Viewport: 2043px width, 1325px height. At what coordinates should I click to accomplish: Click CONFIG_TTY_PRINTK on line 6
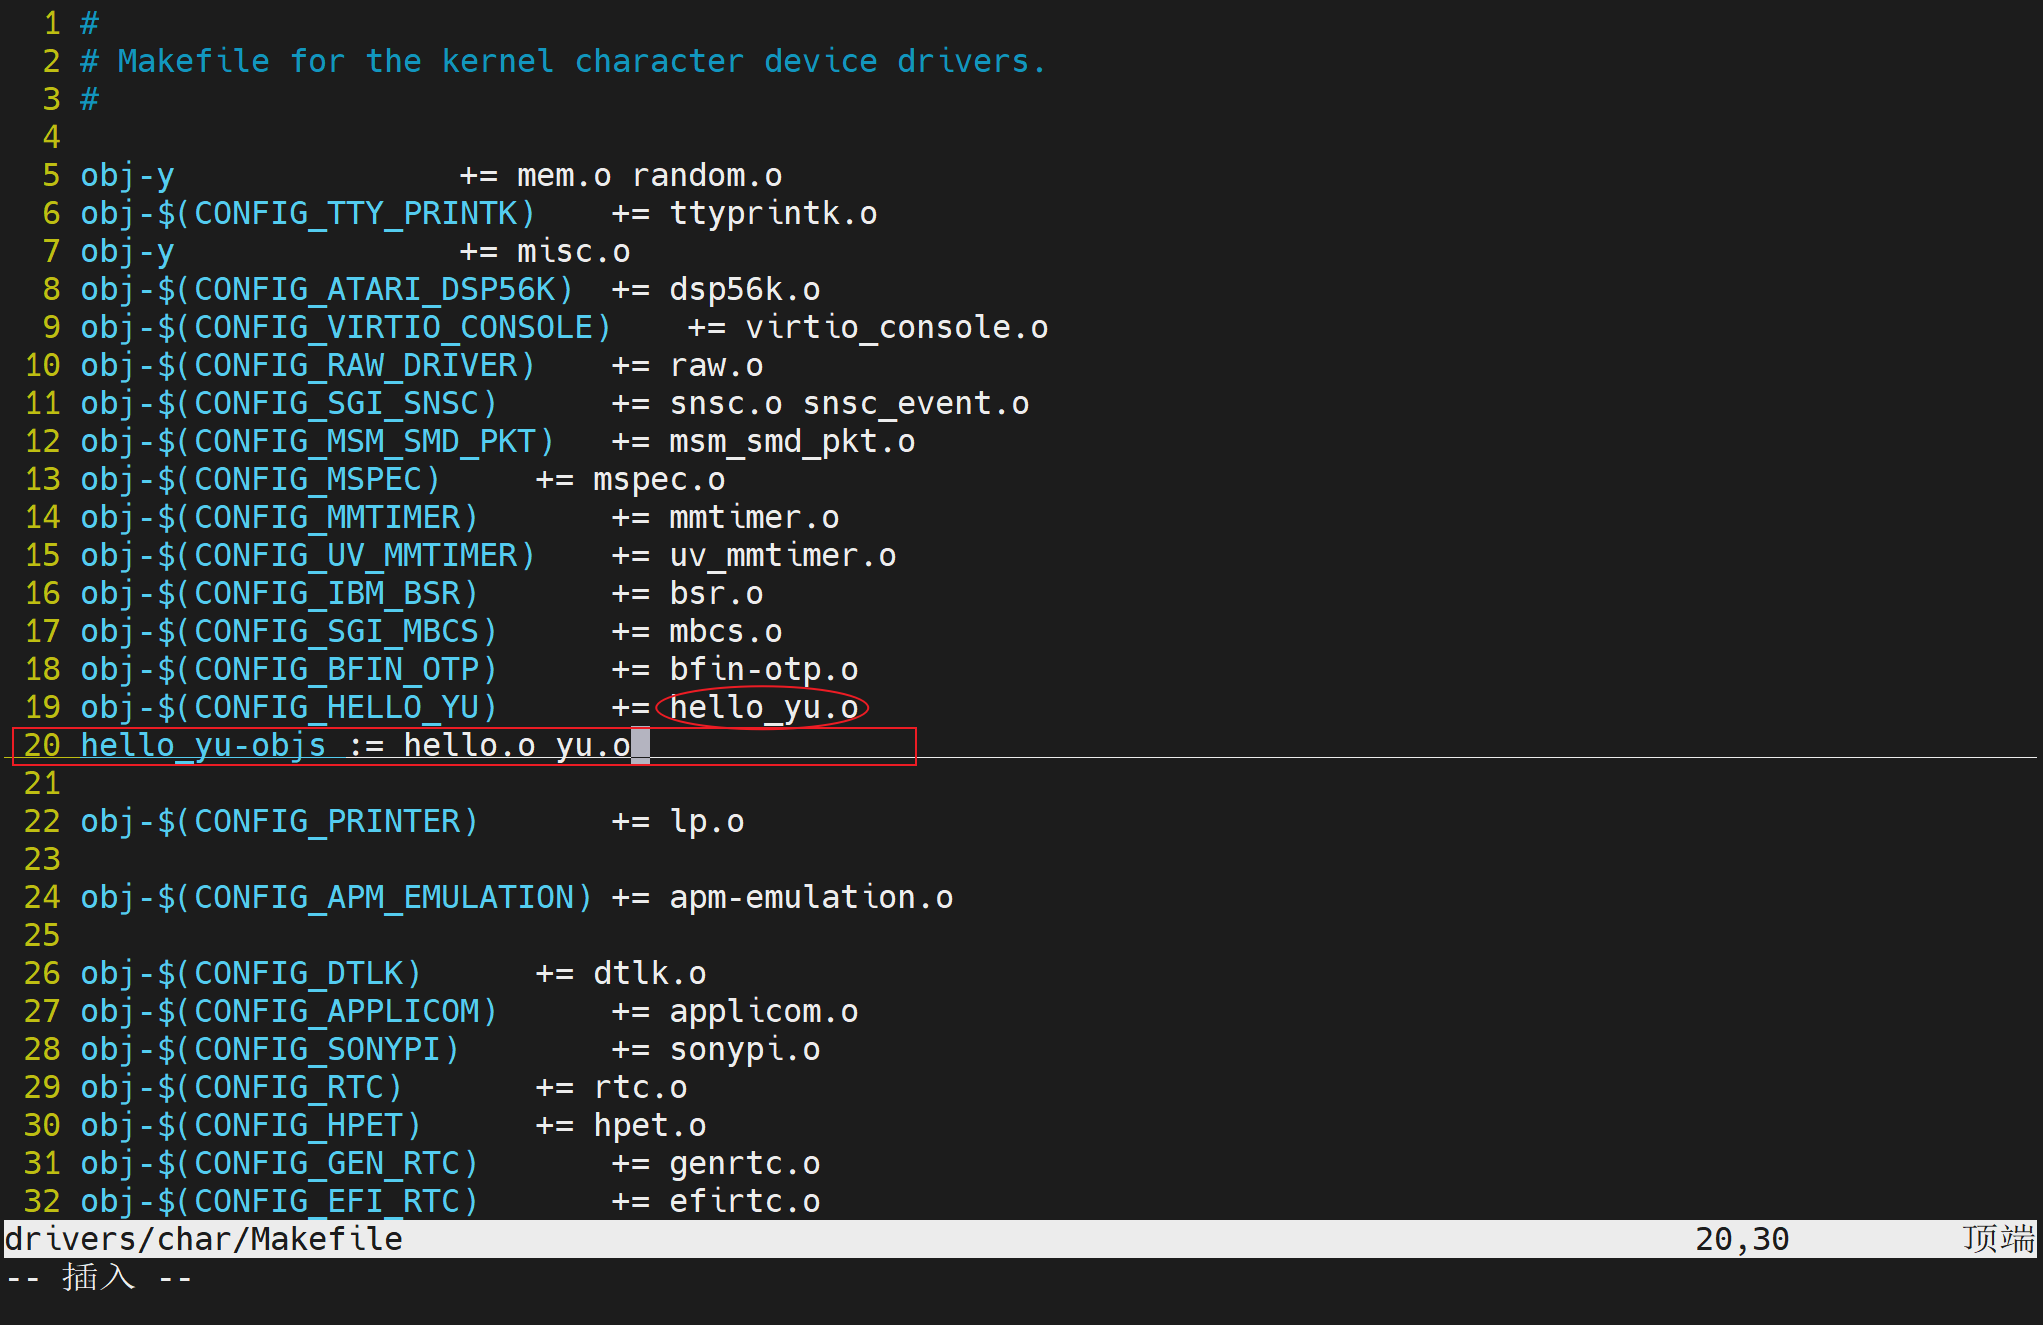click(x=355, y=213)
